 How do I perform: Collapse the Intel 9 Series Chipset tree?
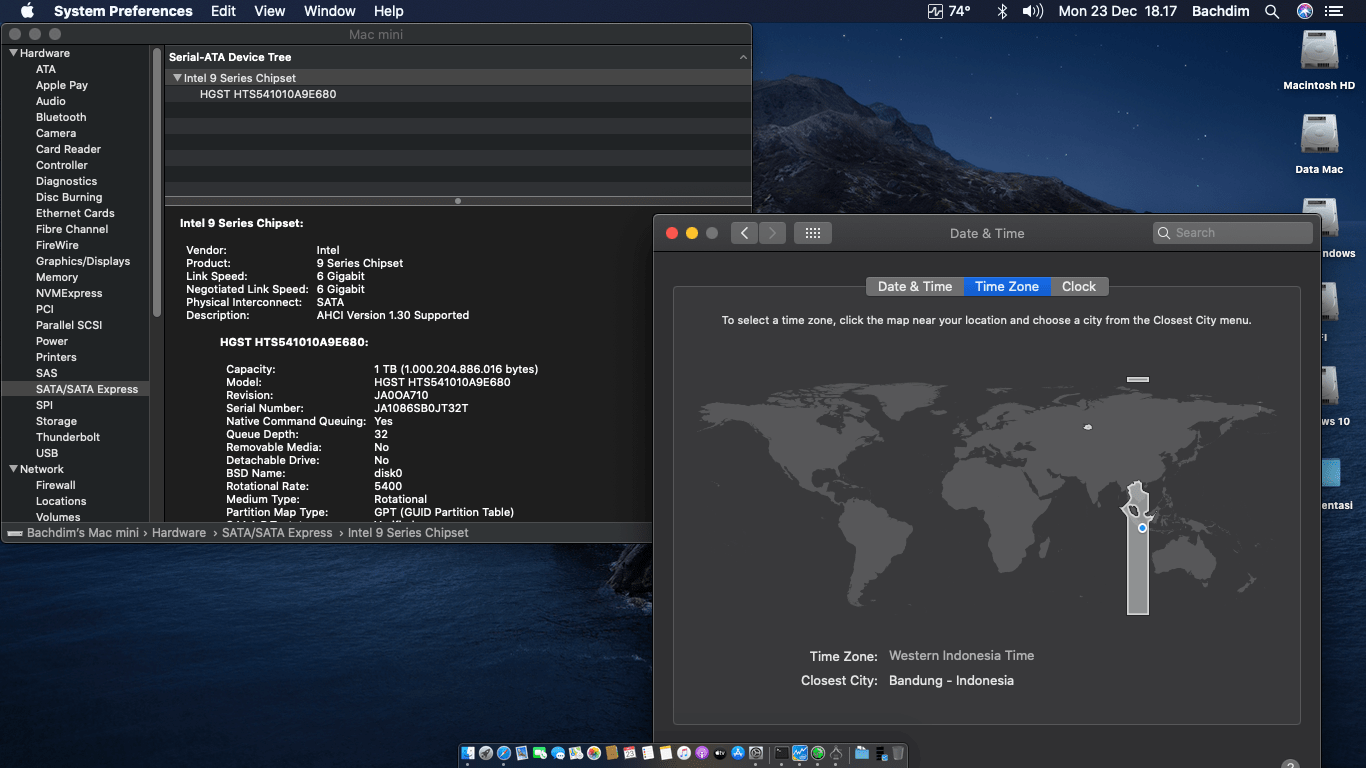click(x=177, y=78)
